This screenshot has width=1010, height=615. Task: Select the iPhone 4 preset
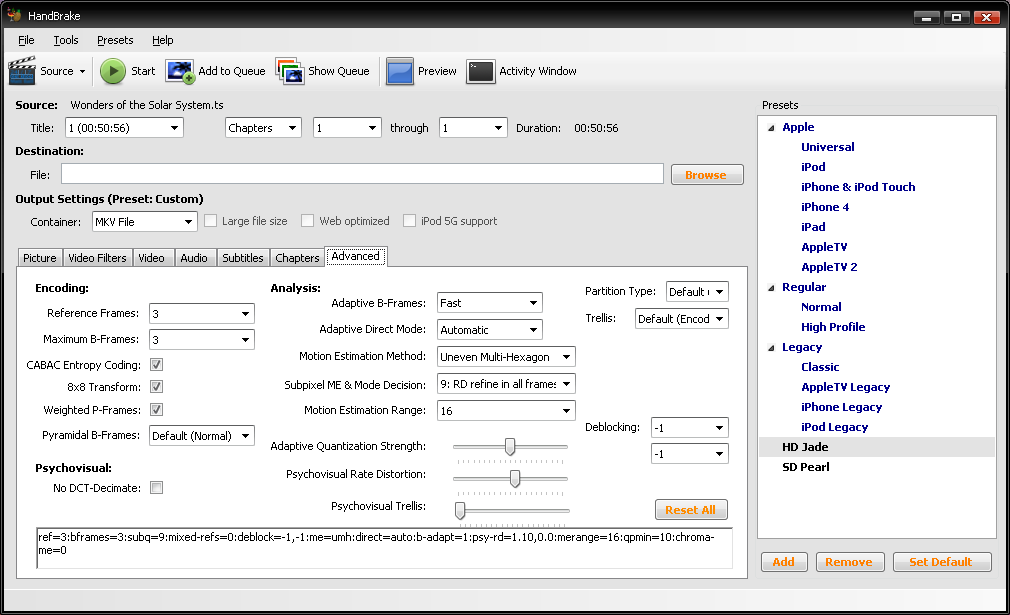[824, 207]
